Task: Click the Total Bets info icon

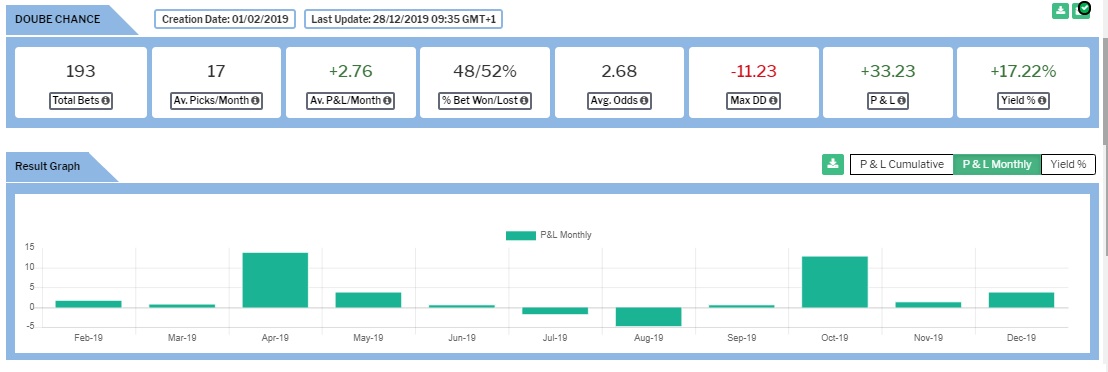Action: (105, 100)
